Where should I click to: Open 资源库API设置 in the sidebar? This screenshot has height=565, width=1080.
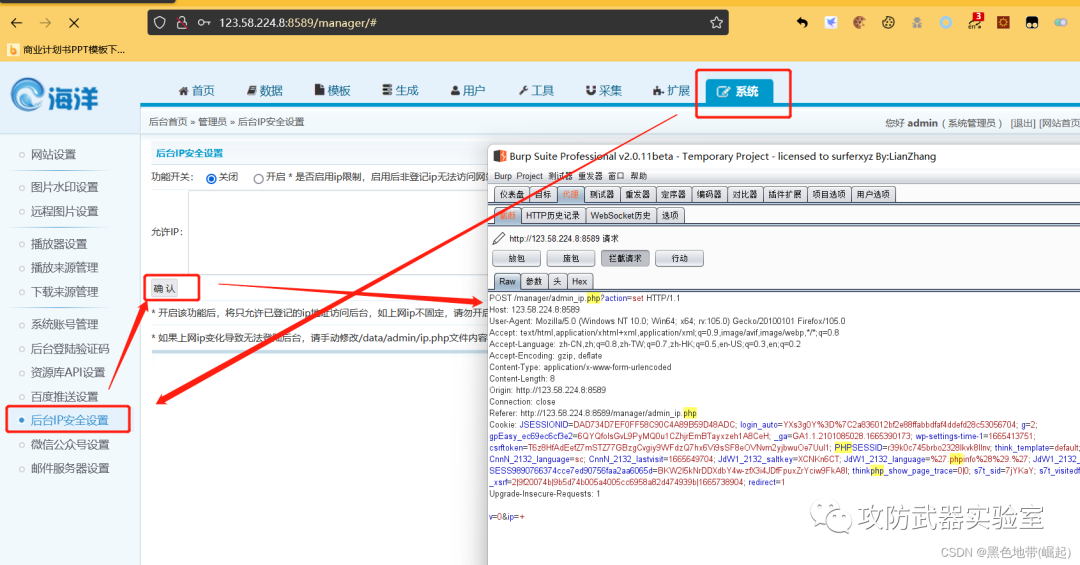tap(68, 372)
